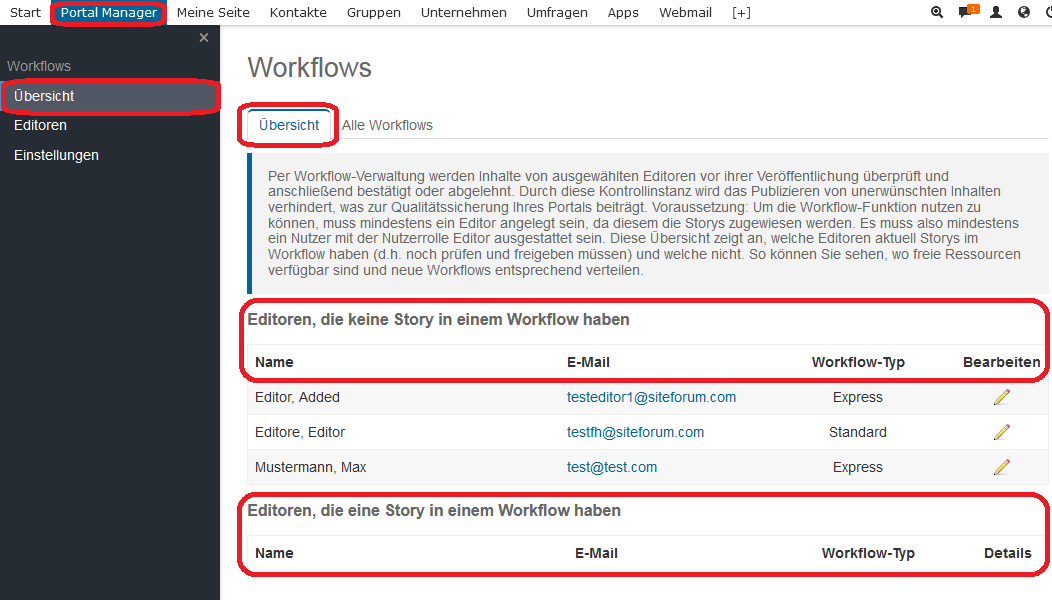Image resolution: width=1052 pixels, height=600 pixels.
Task: Click the logout power icon
Action: click(x=1047, y=12)
